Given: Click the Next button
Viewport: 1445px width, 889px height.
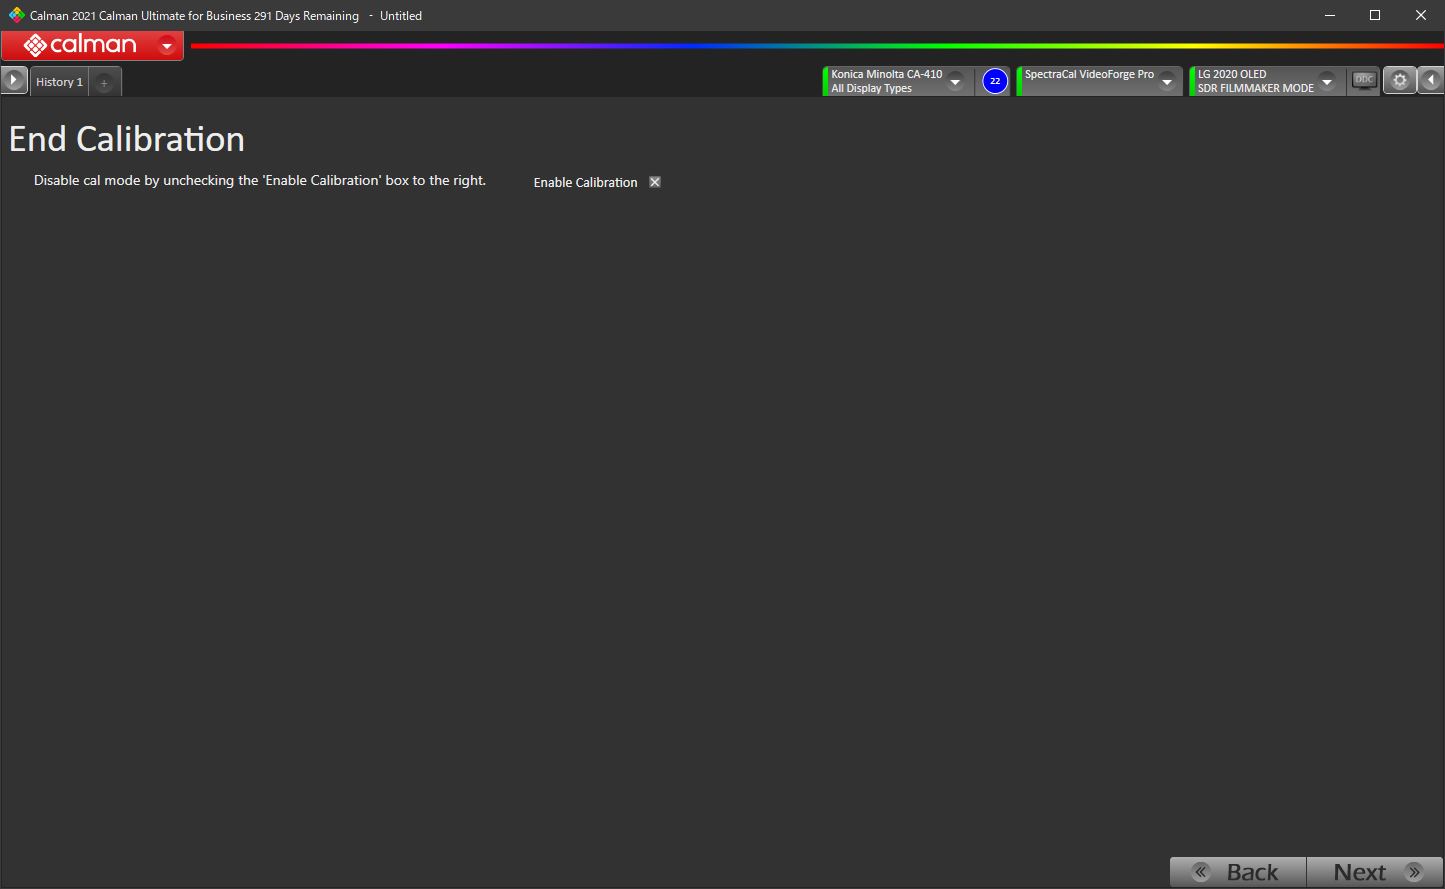Looking at the screenshot, I should pyautogui.click(x=1375, y=872).
